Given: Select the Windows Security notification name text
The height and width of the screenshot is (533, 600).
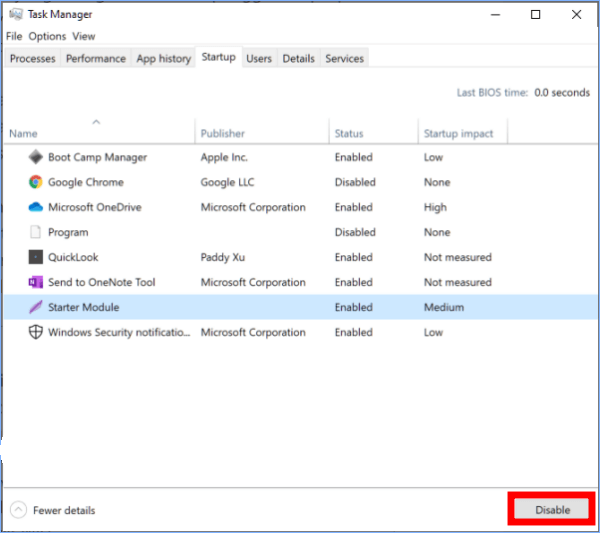Looking at the screenshot, I should (x=119, y=332).
